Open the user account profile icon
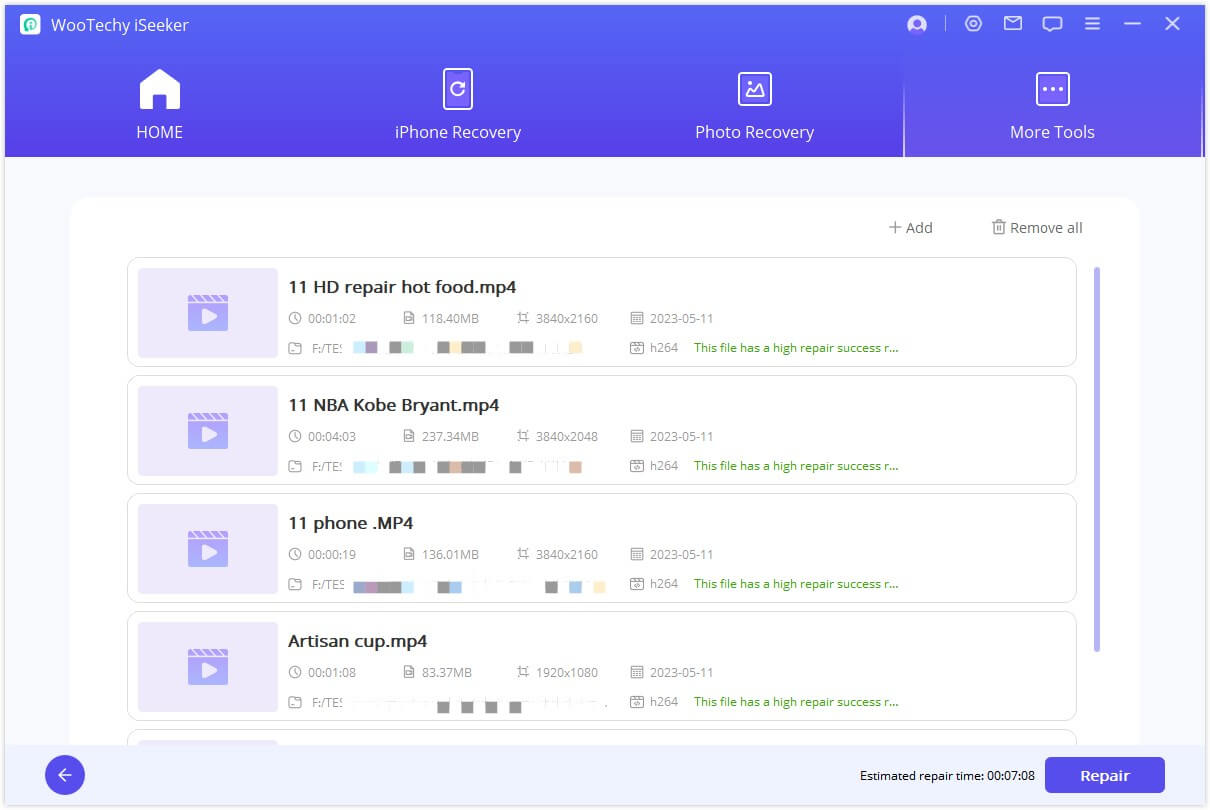Screen dimensions: 1210x810 click(917, 25)
